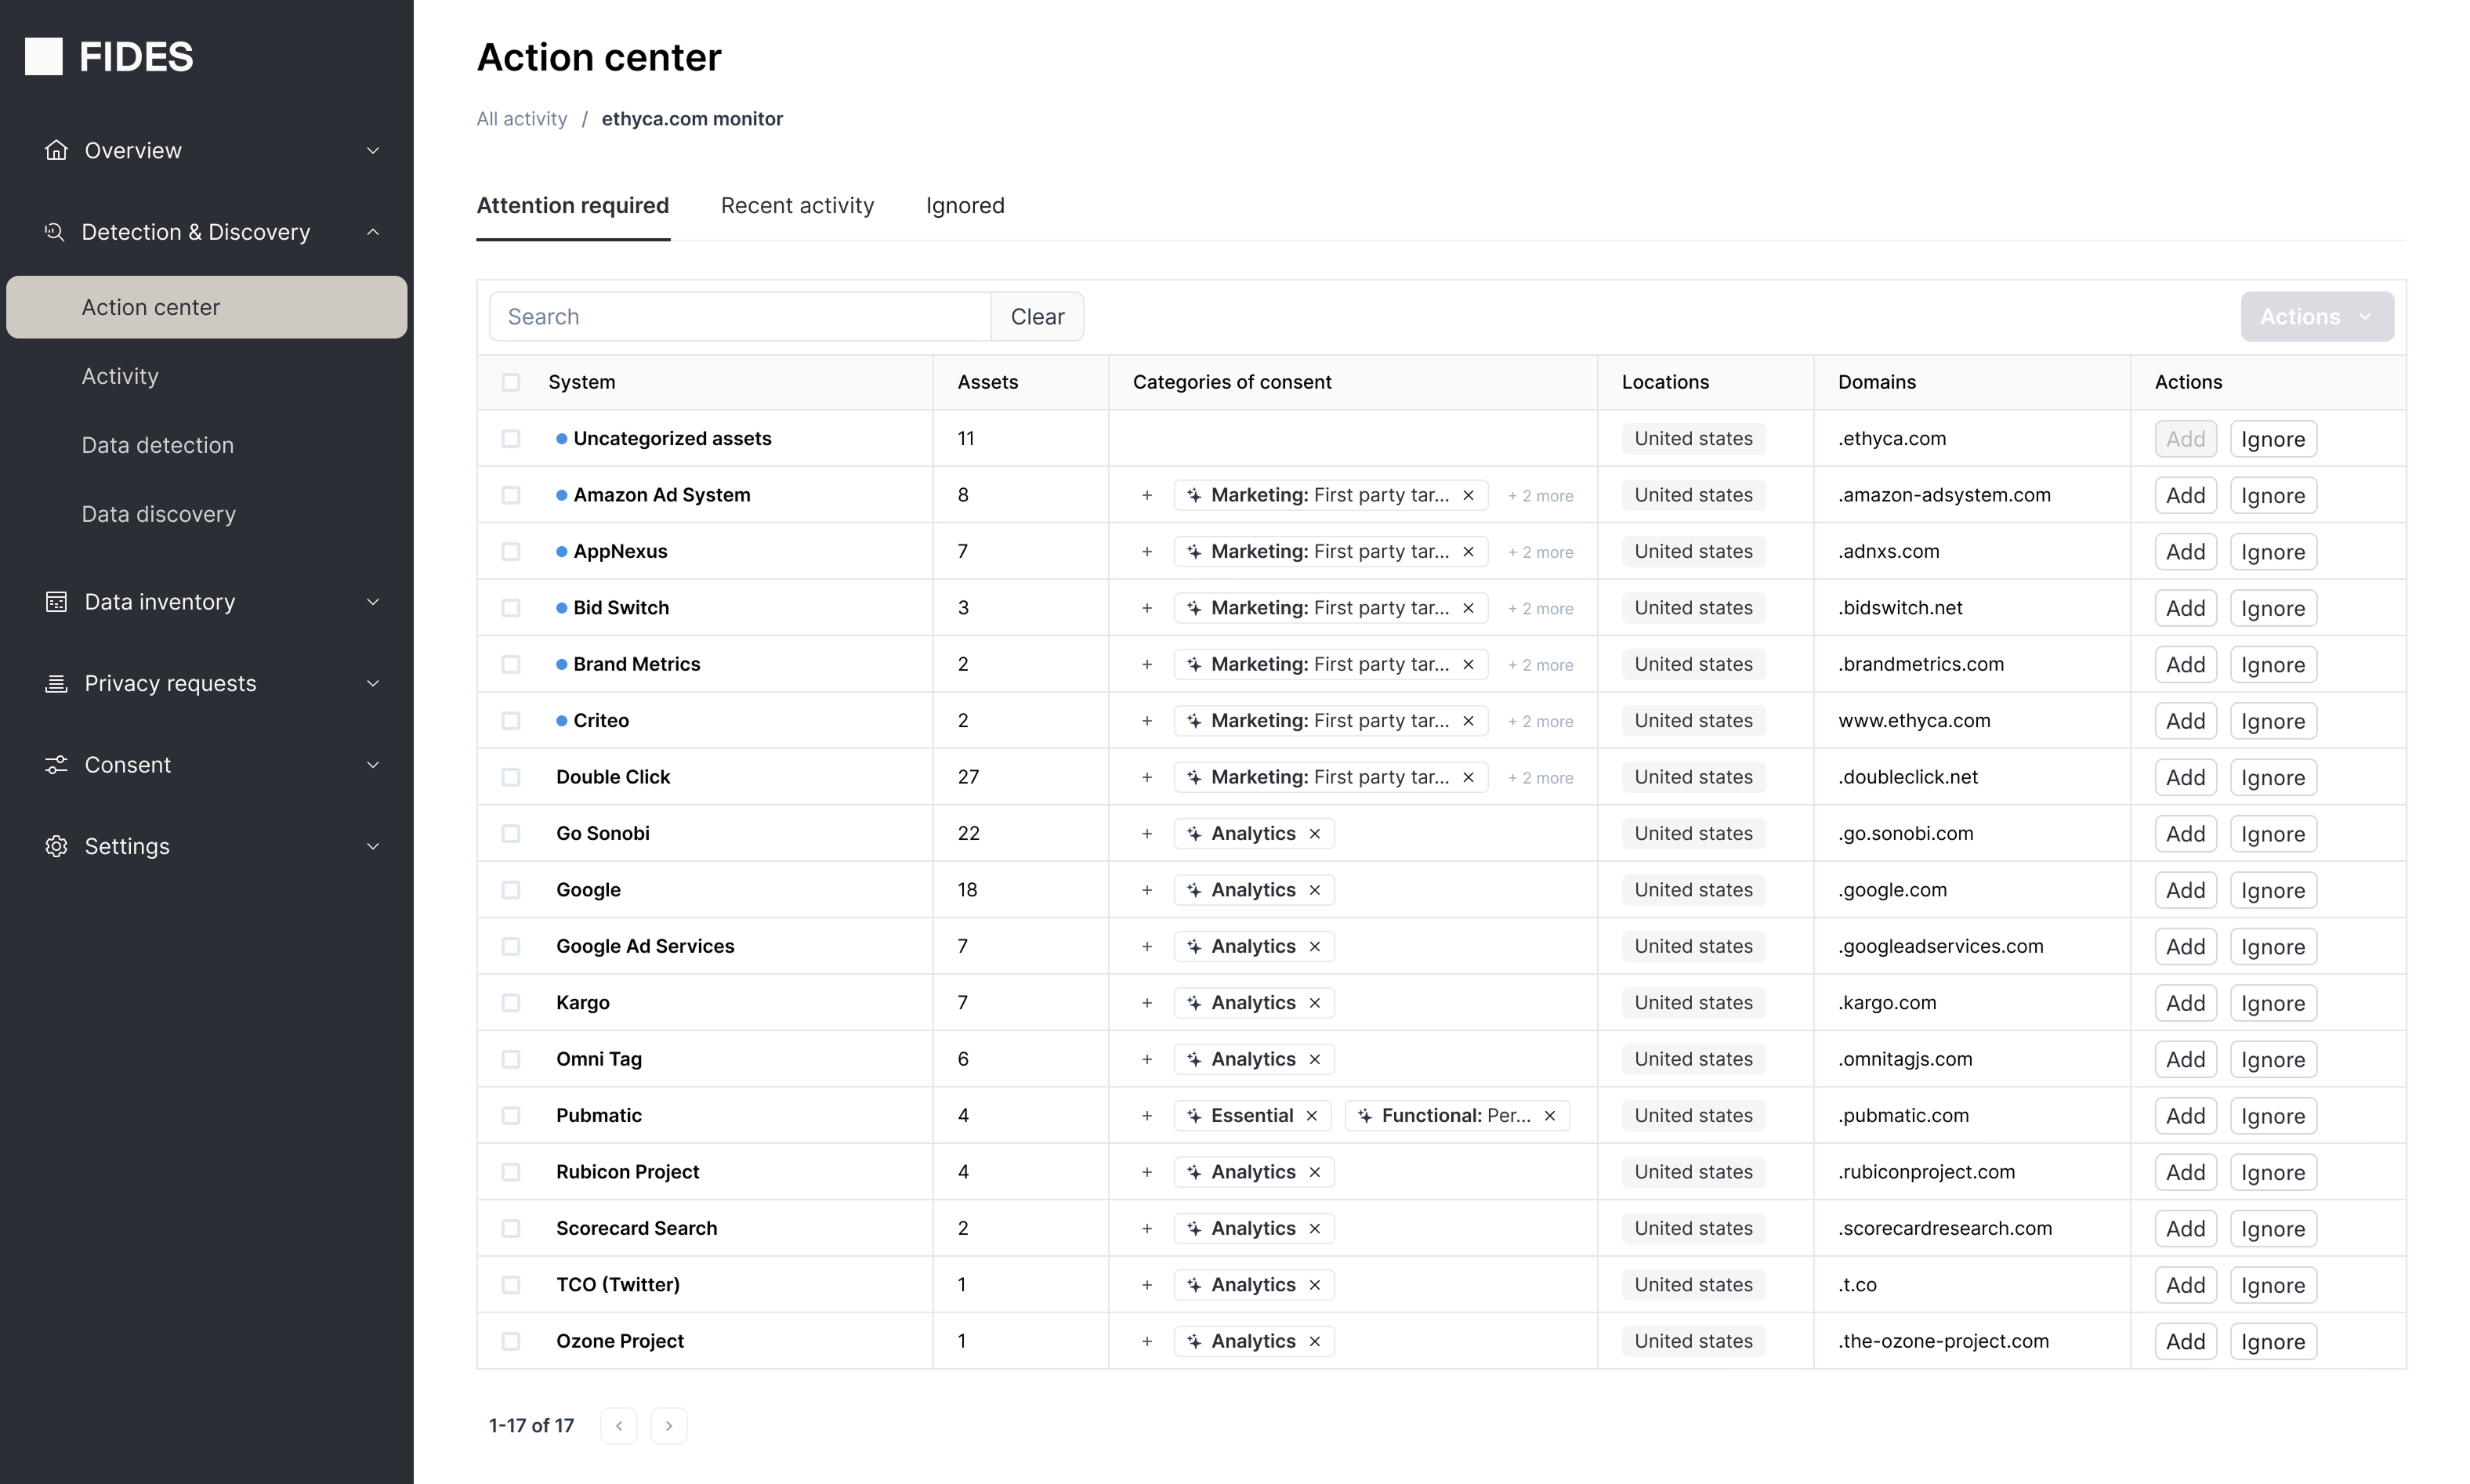The width and height of the screenshot is (2470, 1484).
Task: Click the Consent sliders icon
Action: [56, 765]
